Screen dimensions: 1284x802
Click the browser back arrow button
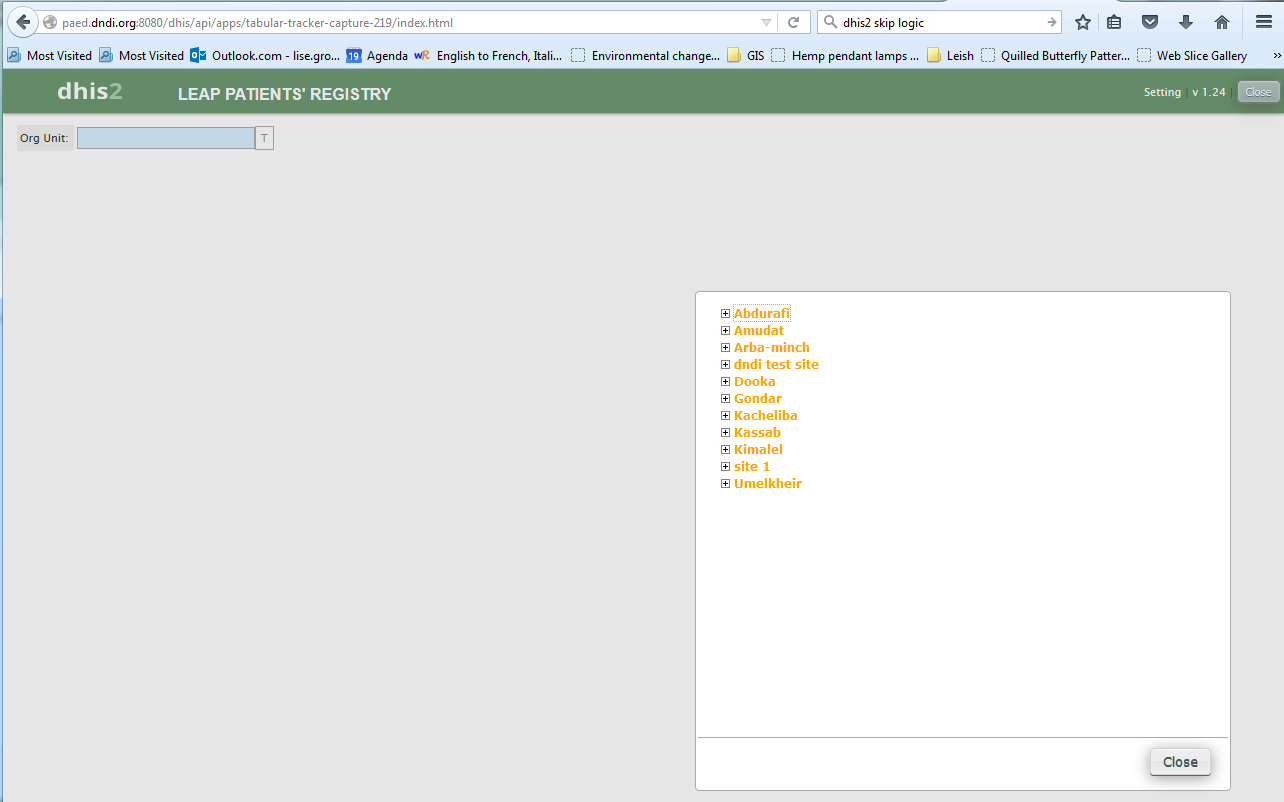click(x=22, y=22)
